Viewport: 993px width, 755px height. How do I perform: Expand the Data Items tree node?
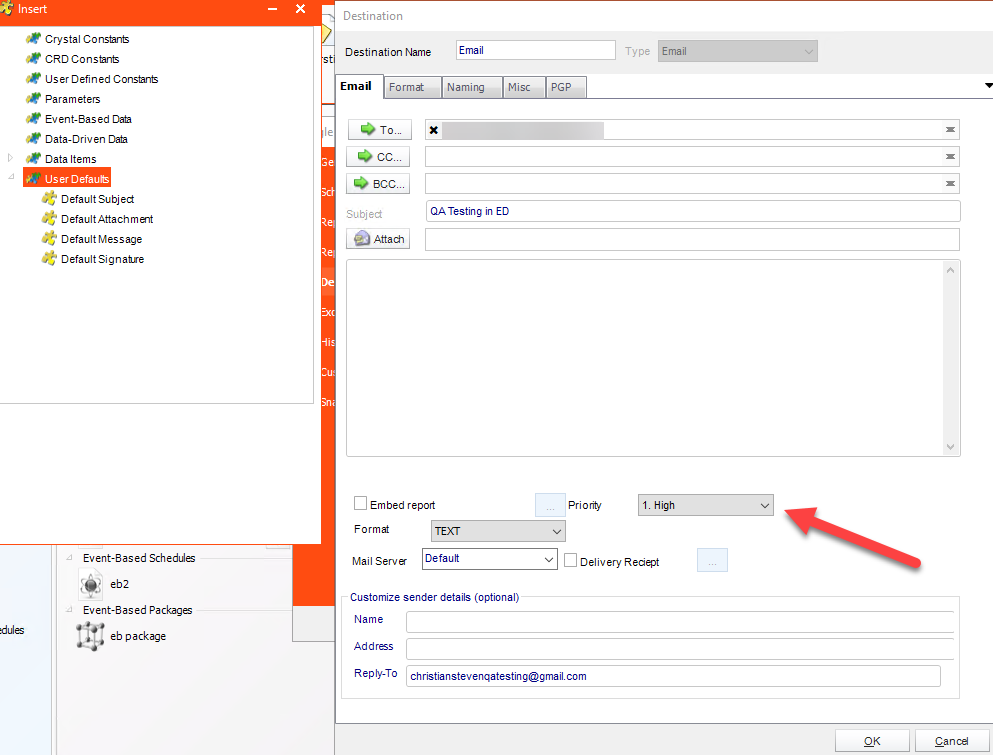coord(11,159)
